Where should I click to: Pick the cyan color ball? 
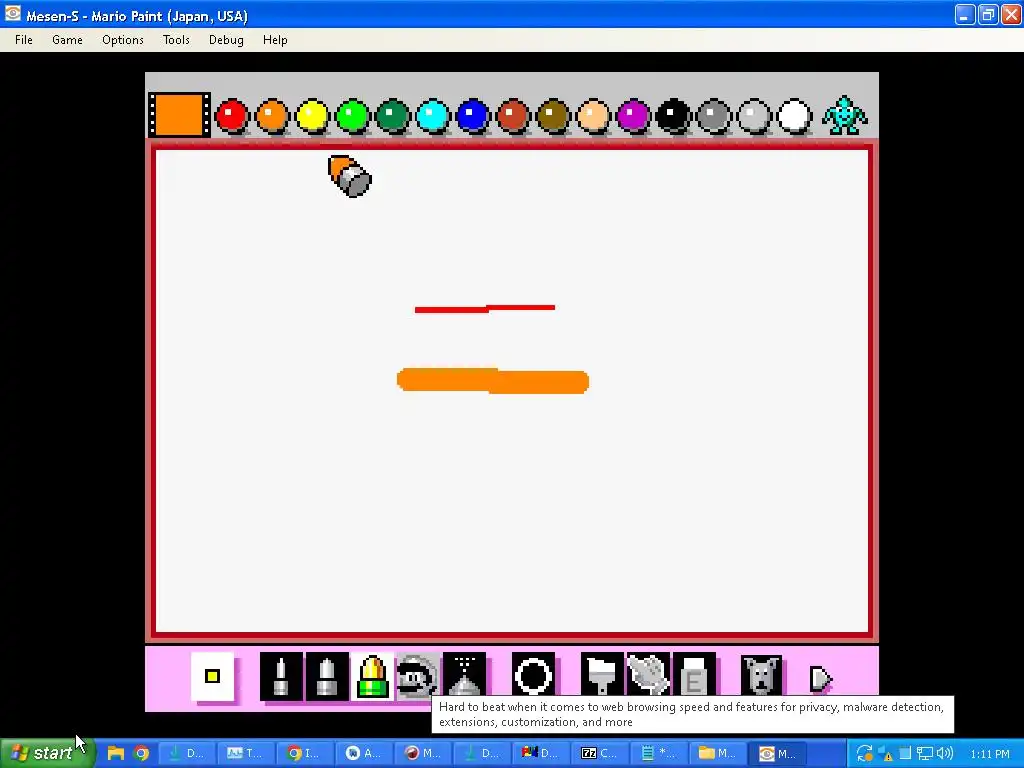[432, 116]
